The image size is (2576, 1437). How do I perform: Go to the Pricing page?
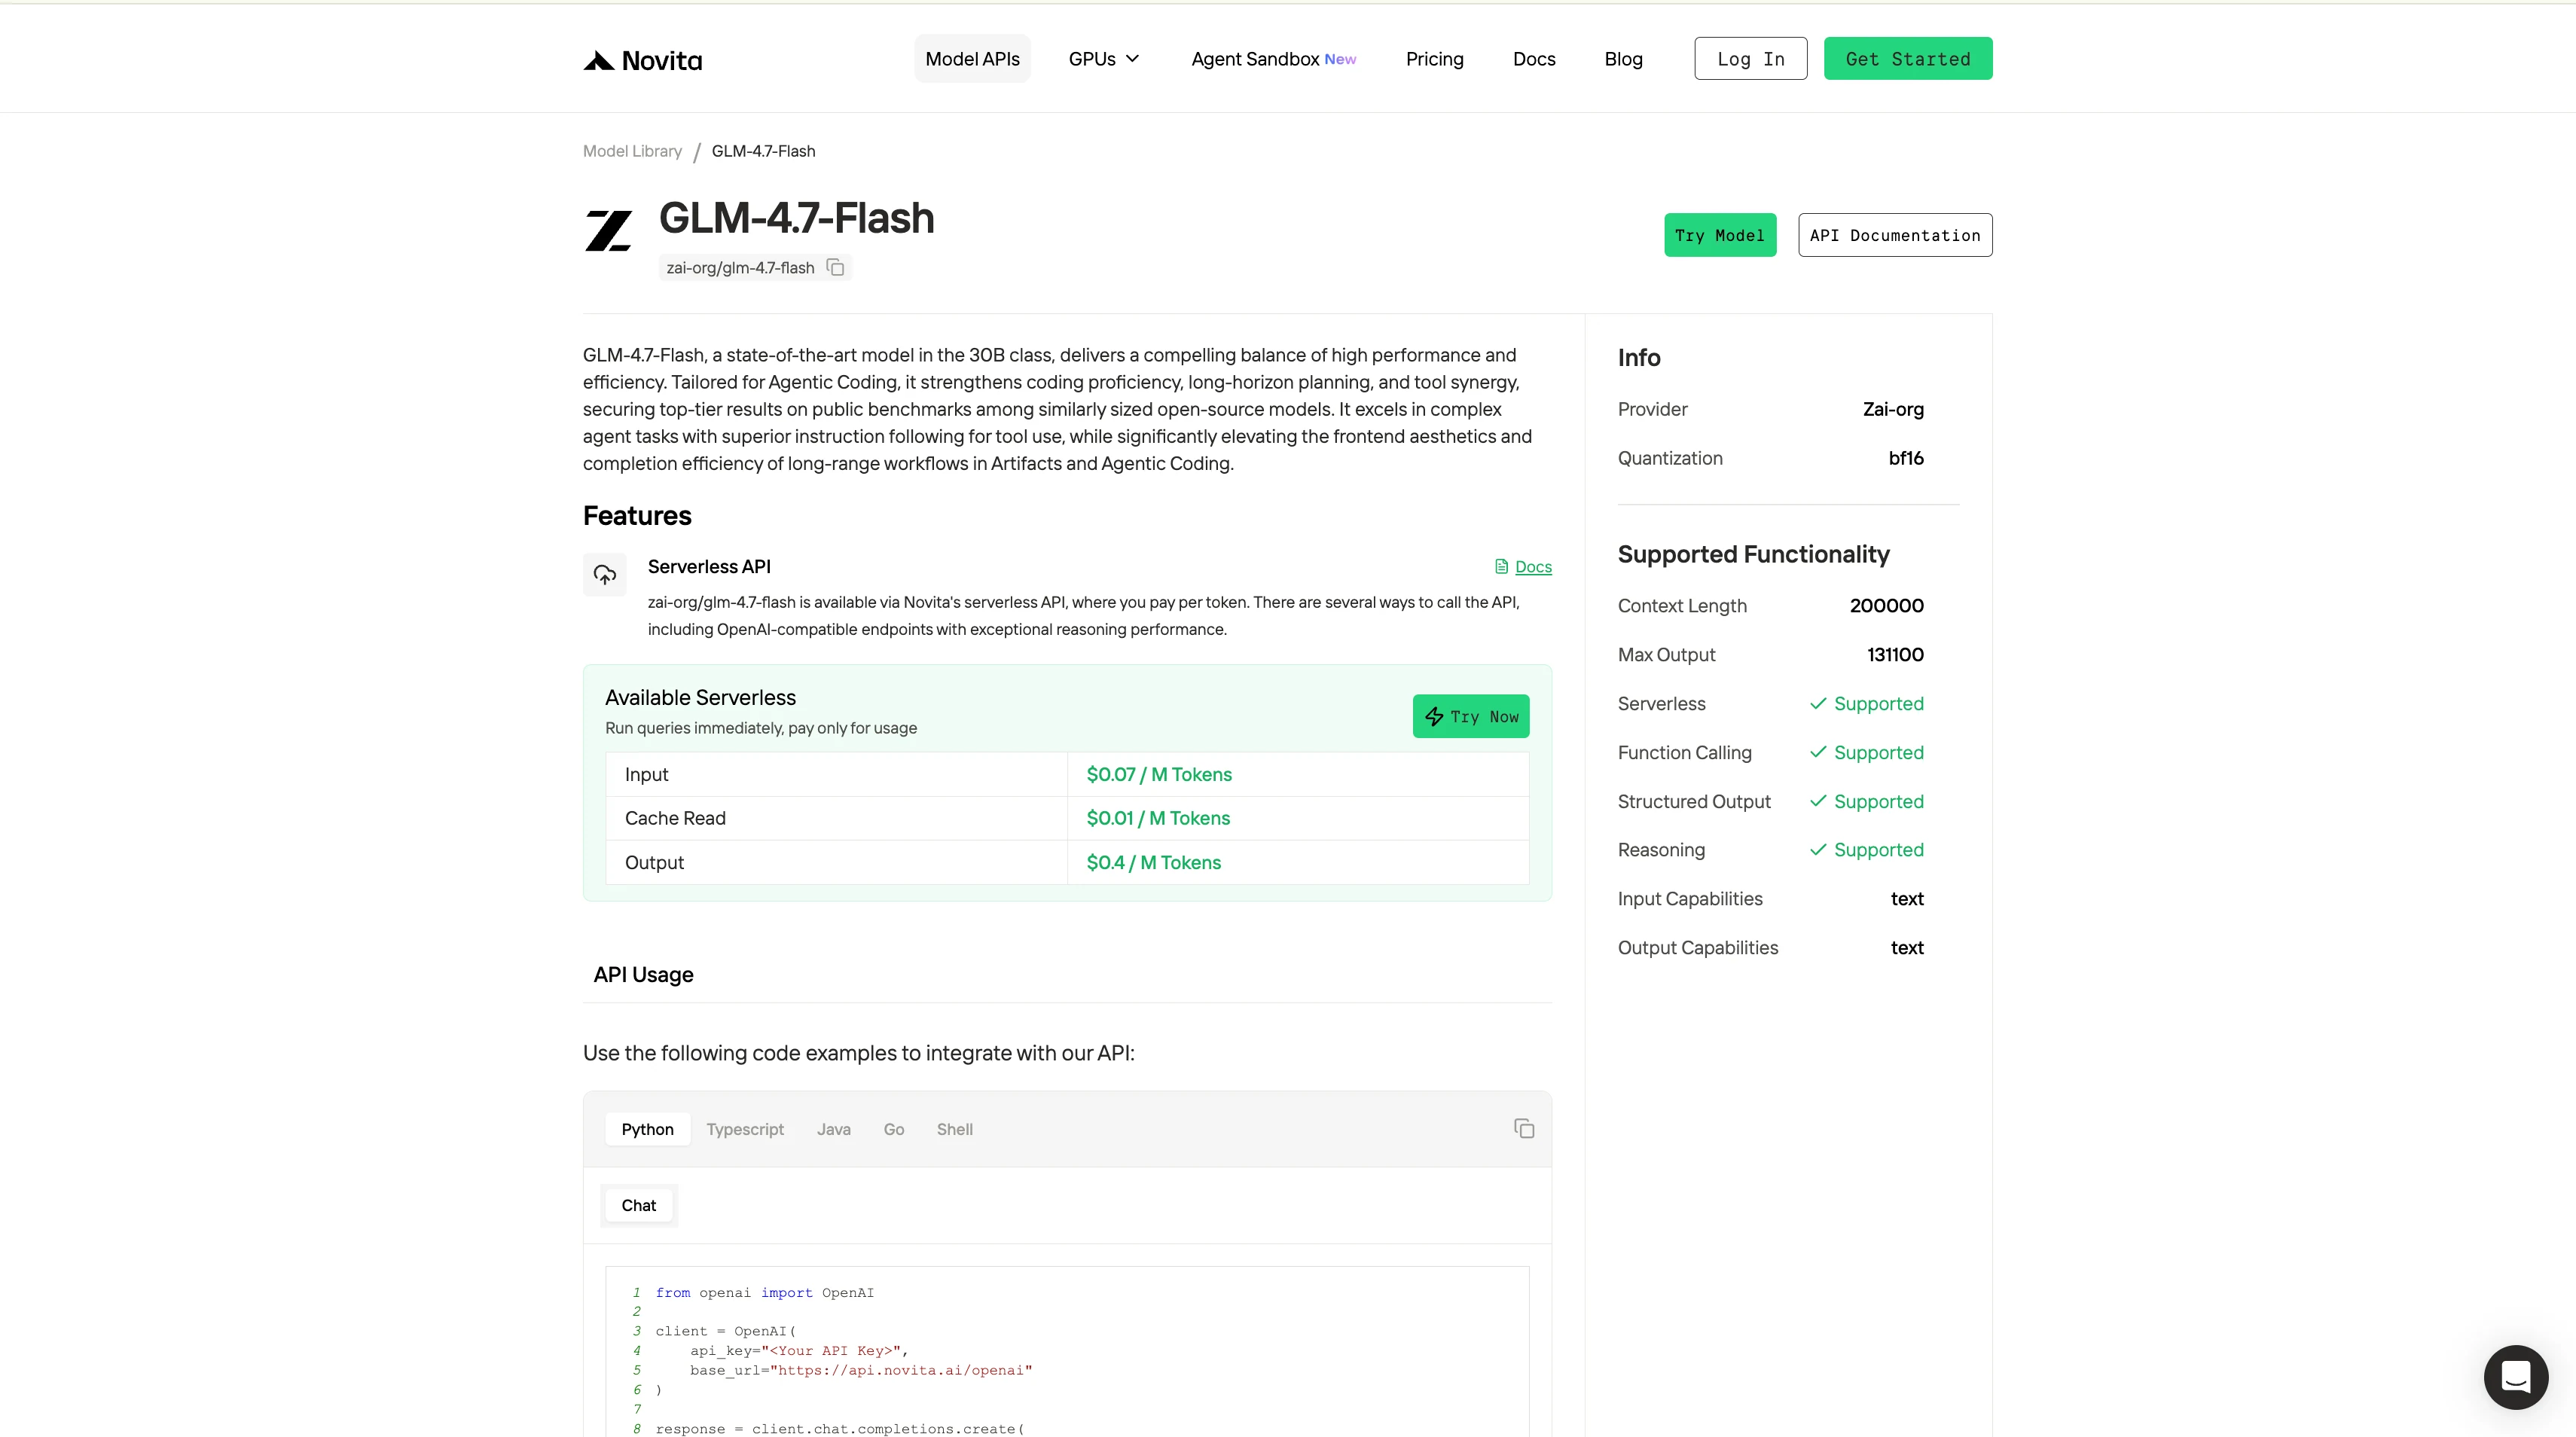coord(1434,59)
